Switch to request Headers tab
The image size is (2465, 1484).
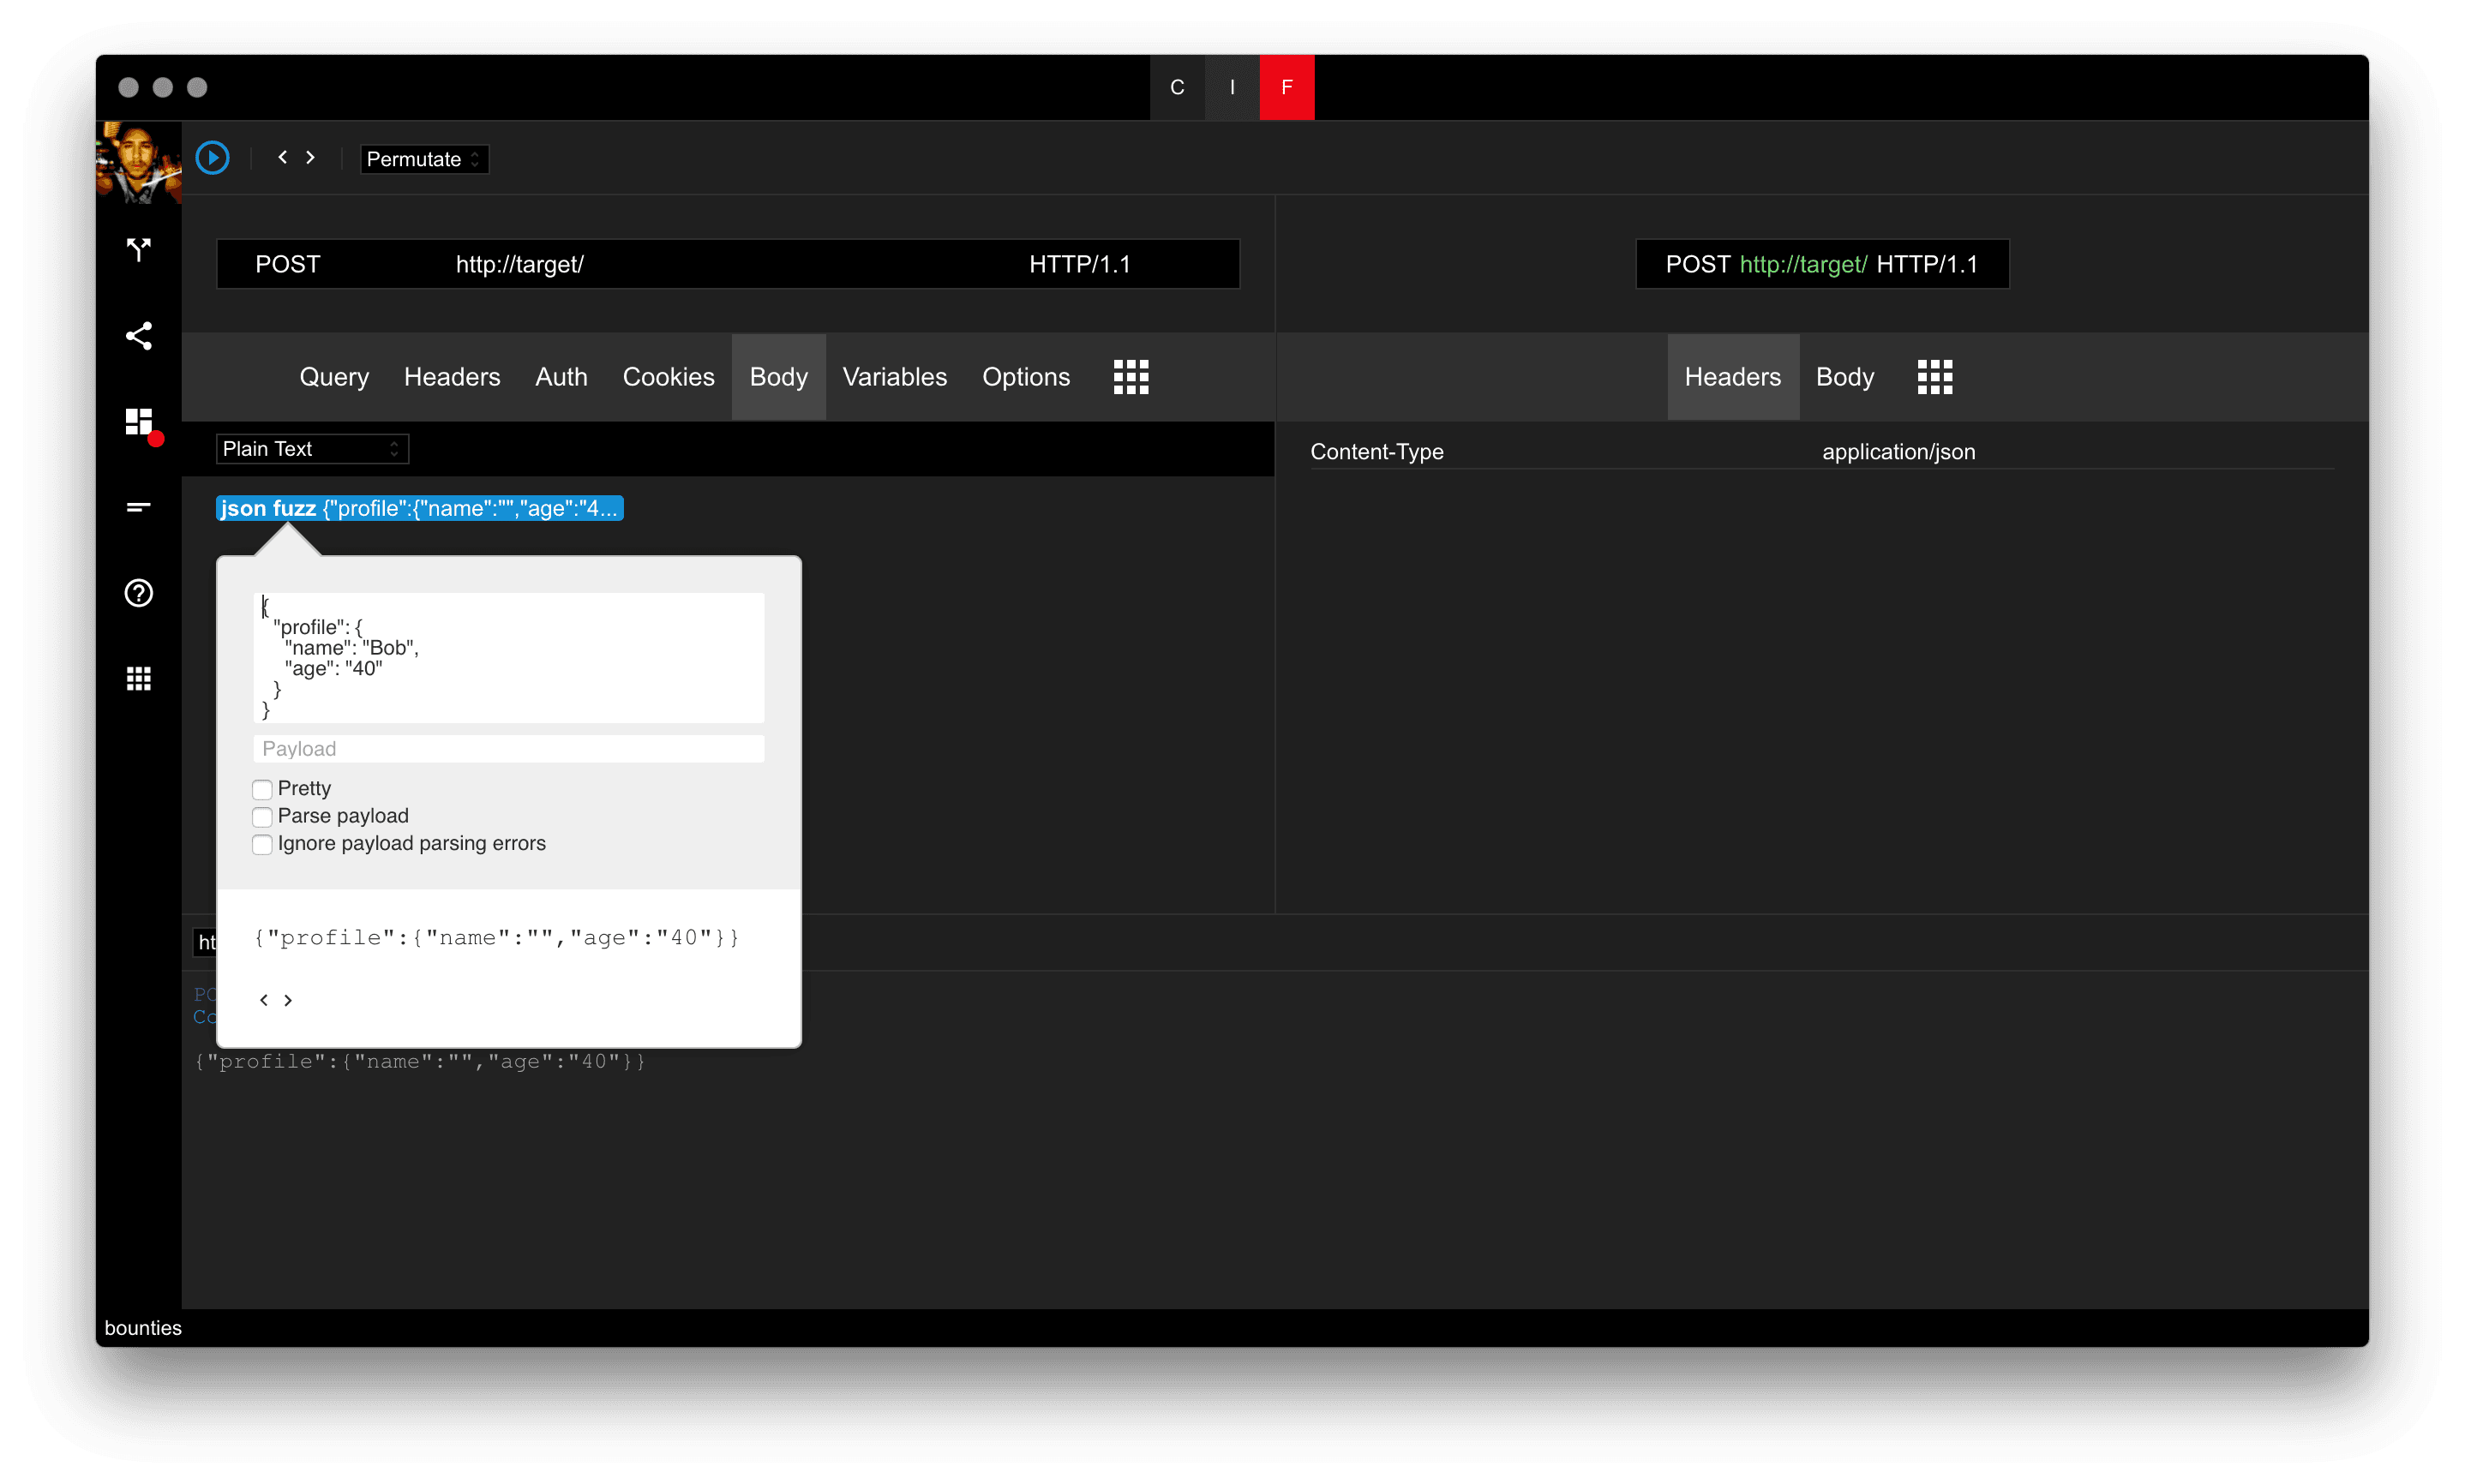click(x=452, y=377)
